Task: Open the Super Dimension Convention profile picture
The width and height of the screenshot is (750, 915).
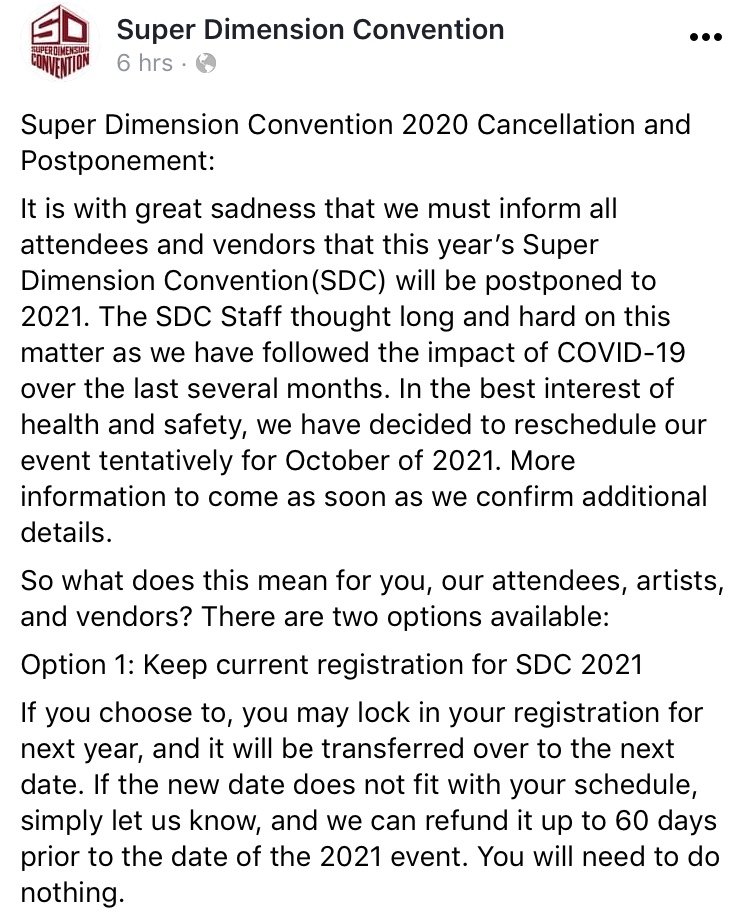Action: coord(60,42)
